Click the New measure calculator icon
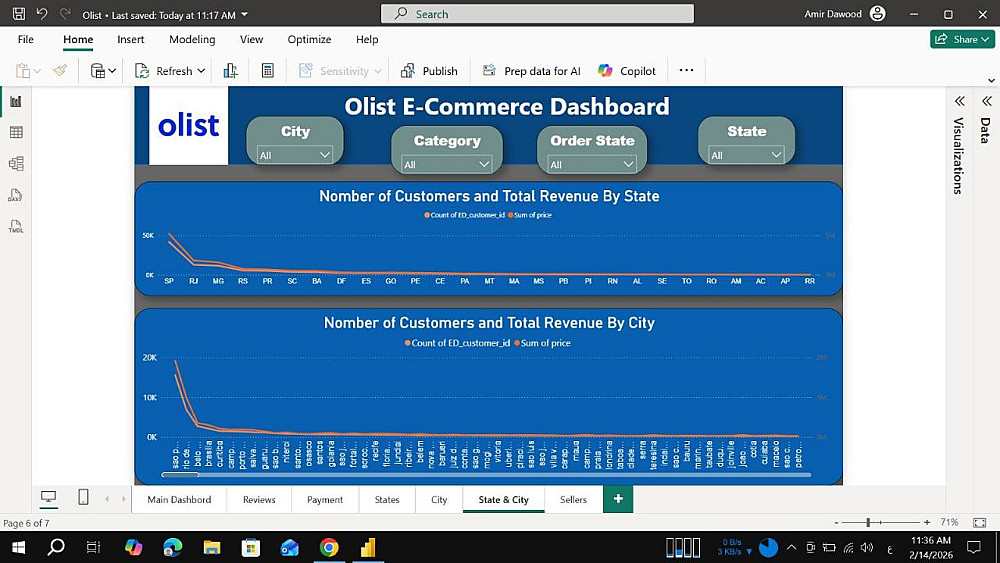1000x563 pixels. click(x=268, y=71)
